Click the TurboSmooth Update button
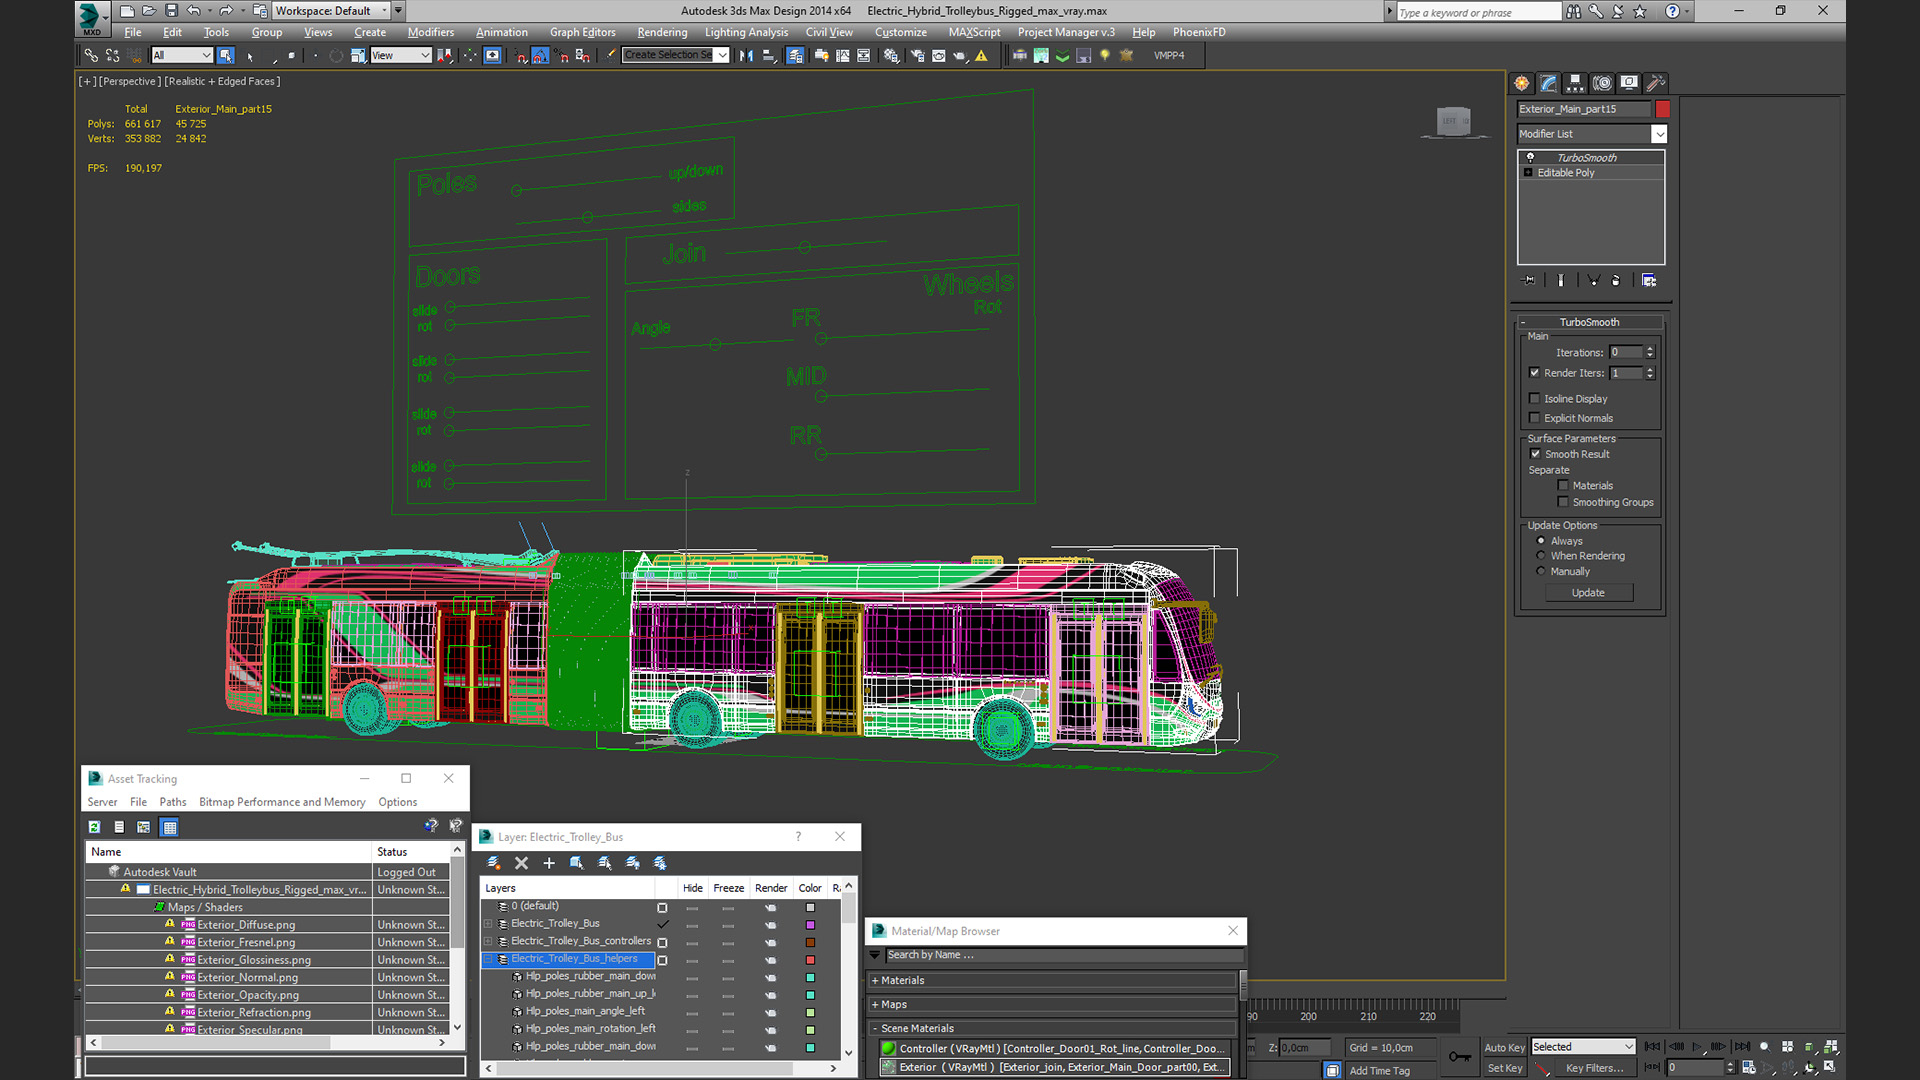This screenshot has height=1080, width=1920. coord(1588,593)
